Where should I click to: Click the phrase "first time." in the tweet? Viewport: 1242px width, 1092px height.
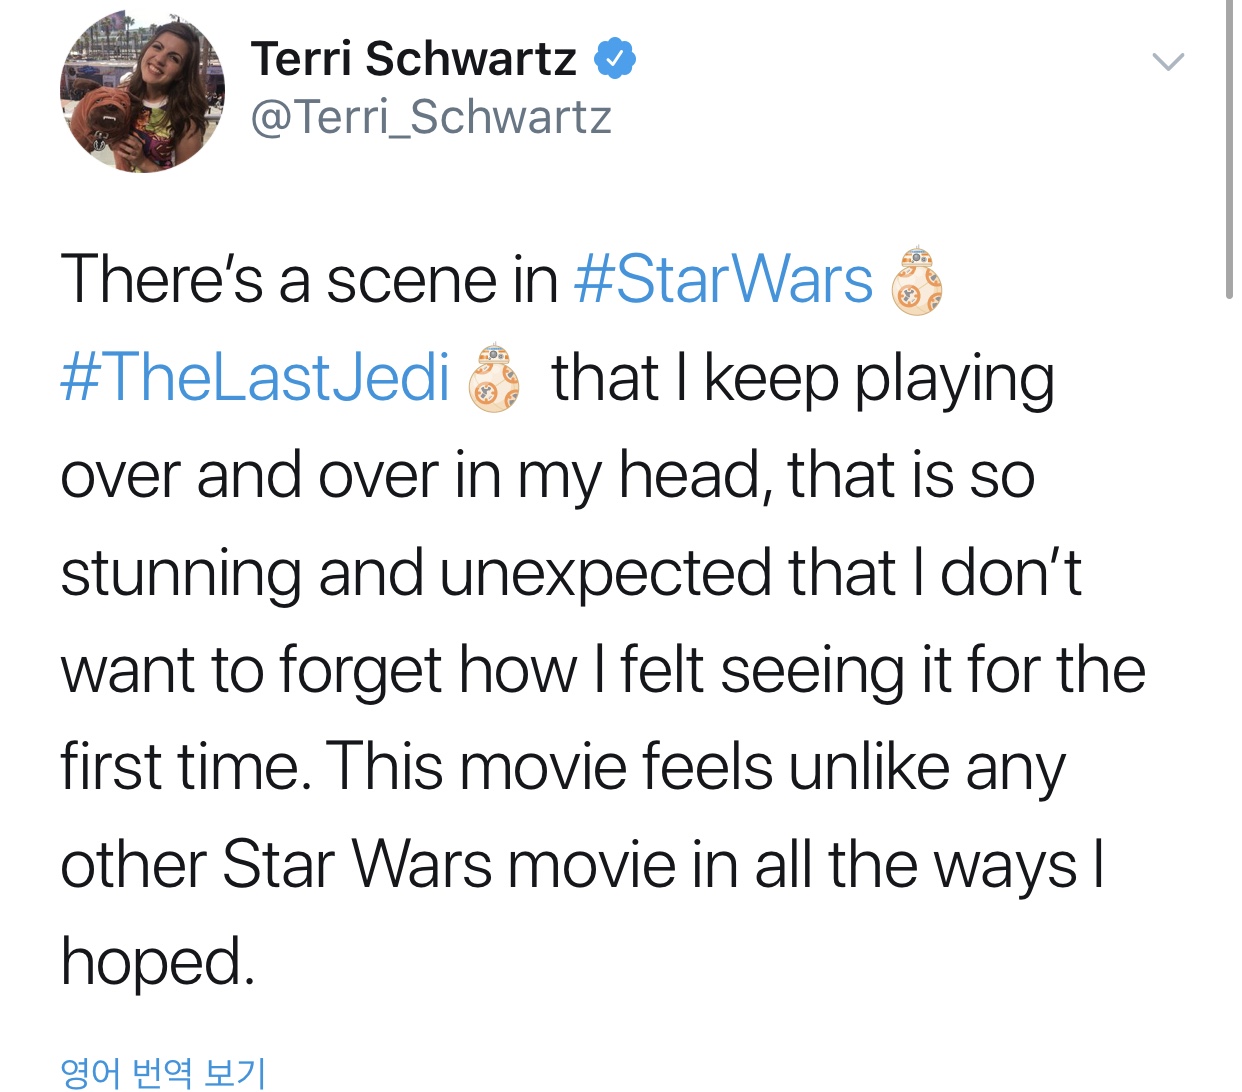[x=180, y=767]
